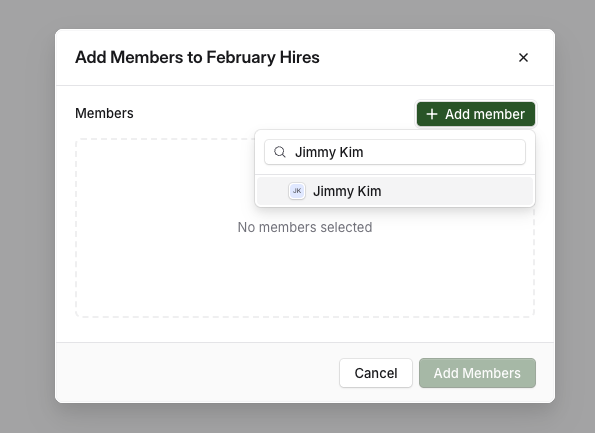Click the magnifier search icon
This screenshot has width=595, height=433.
click(280, 152)
